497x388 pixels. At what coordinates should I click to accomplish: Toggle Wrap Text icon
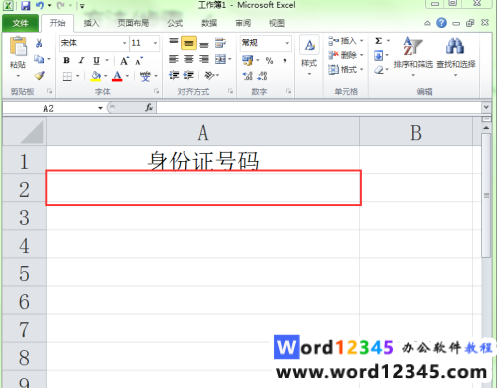pyautogui.click(x=220, y=43)
